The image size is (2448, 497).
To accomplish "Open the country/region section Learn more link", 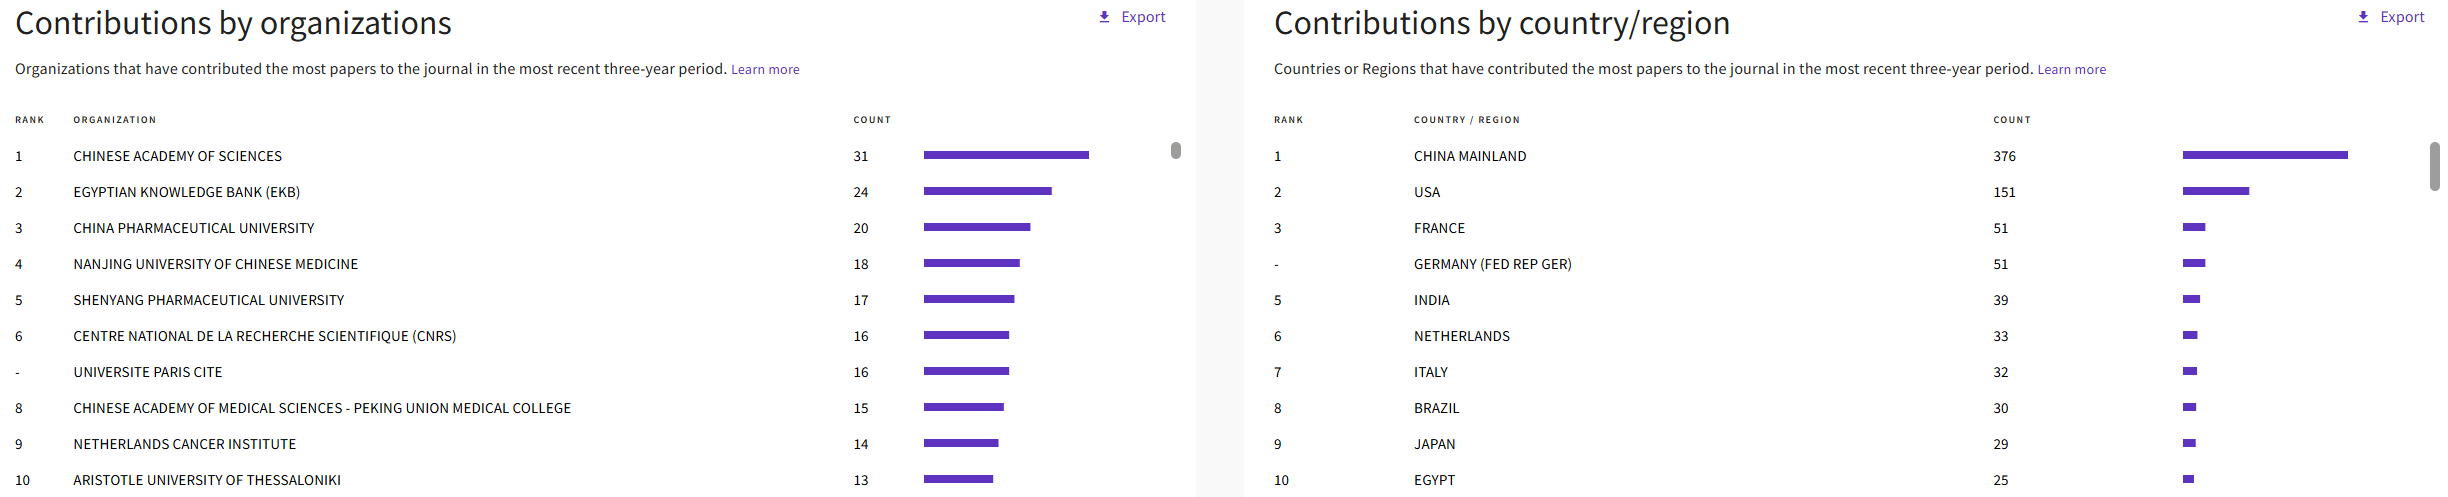I will pos(2072,70).
